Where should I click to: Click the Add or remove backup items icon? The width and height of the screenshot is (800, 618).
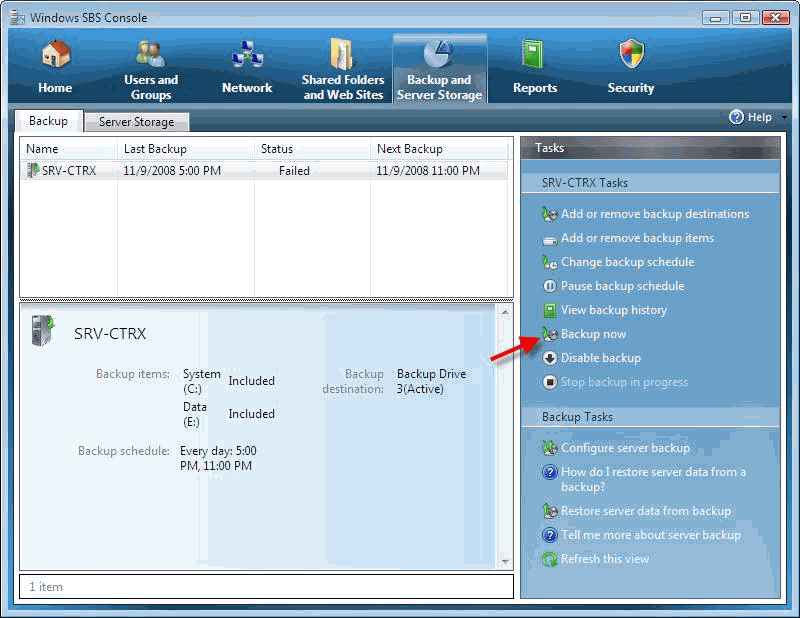point(549,239)
